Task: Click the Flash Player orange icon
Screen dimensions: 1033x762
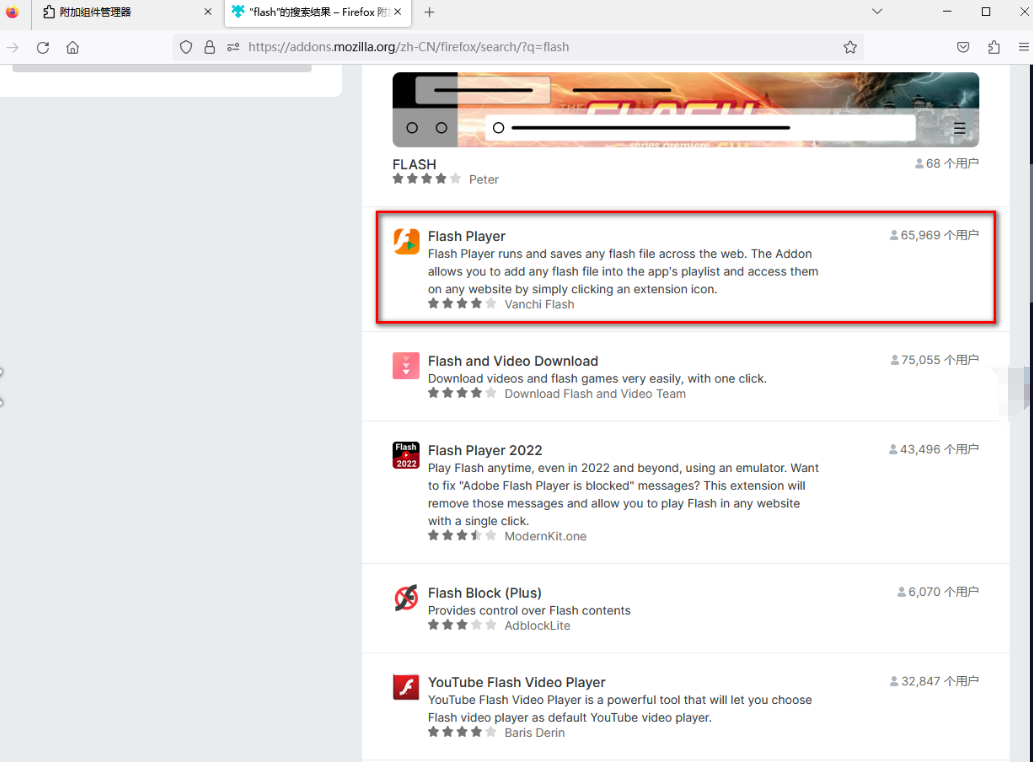Action: pos(406,241)
